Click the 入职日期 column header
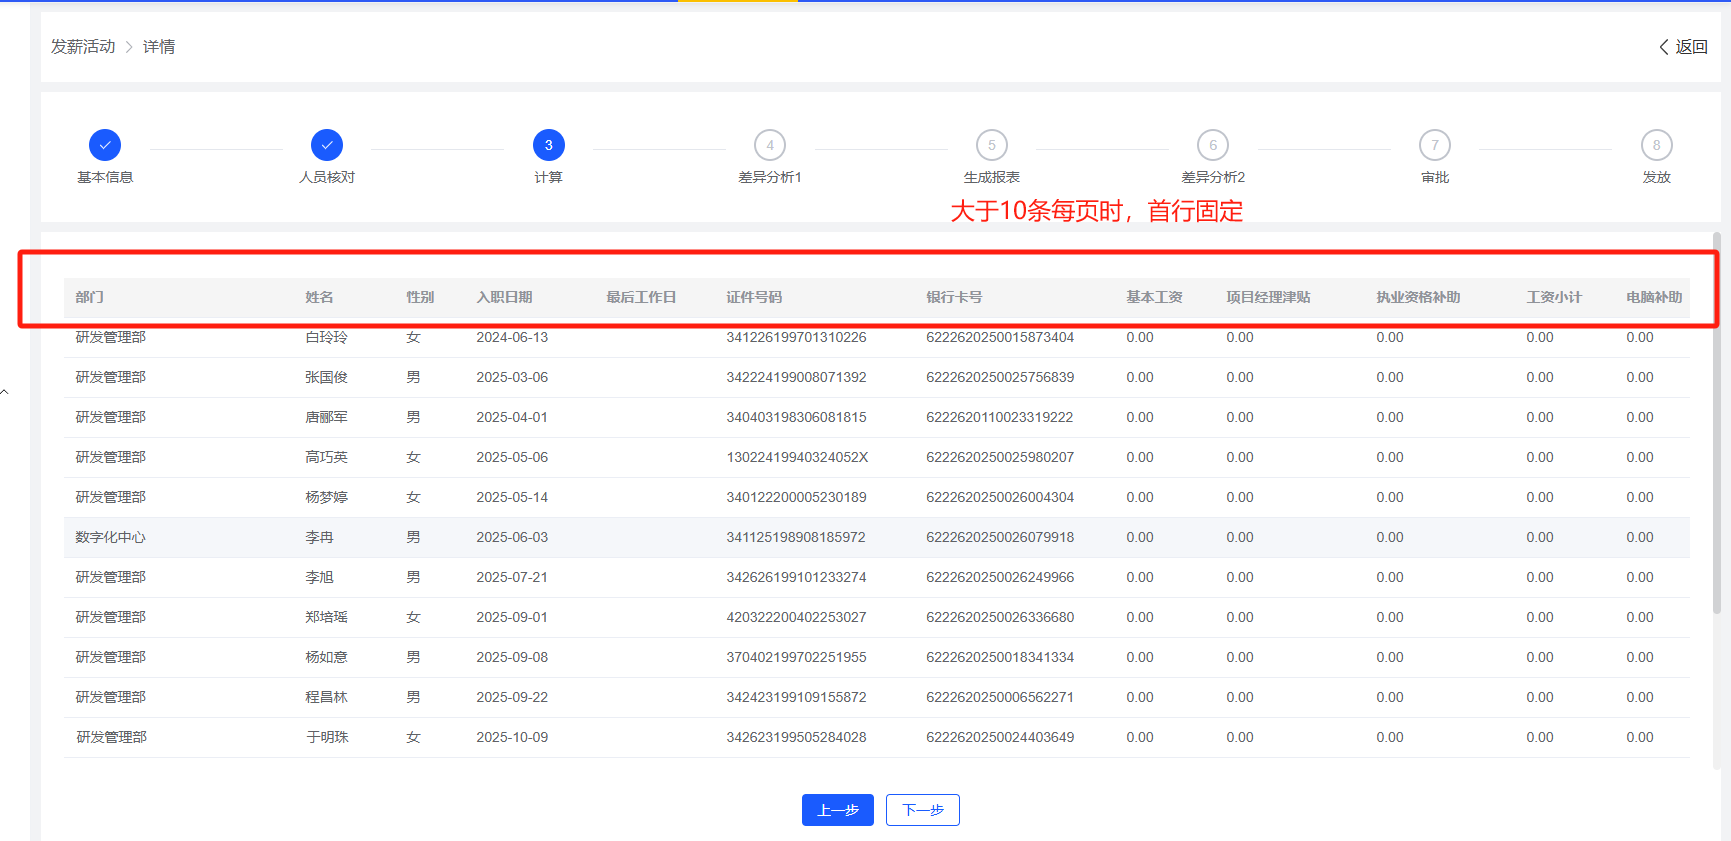The height and width of the screenshot is (841, 1731). tap(504, 297)
